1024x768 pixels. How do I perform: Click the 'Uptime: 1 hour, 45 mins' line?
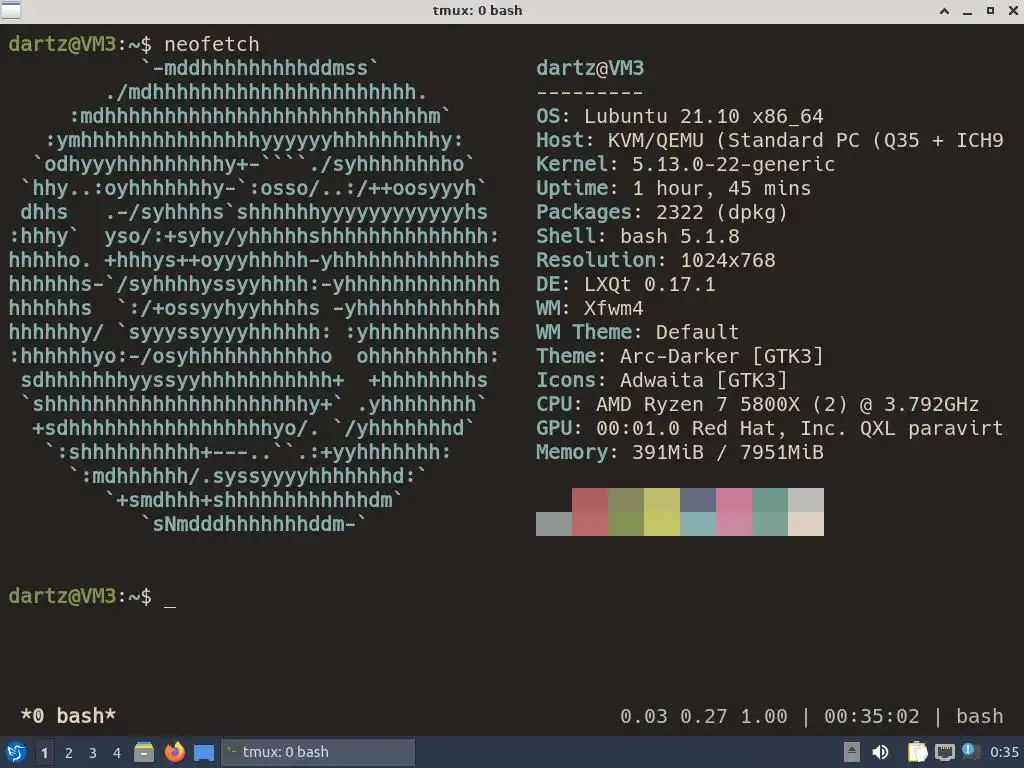click(673, 189)
